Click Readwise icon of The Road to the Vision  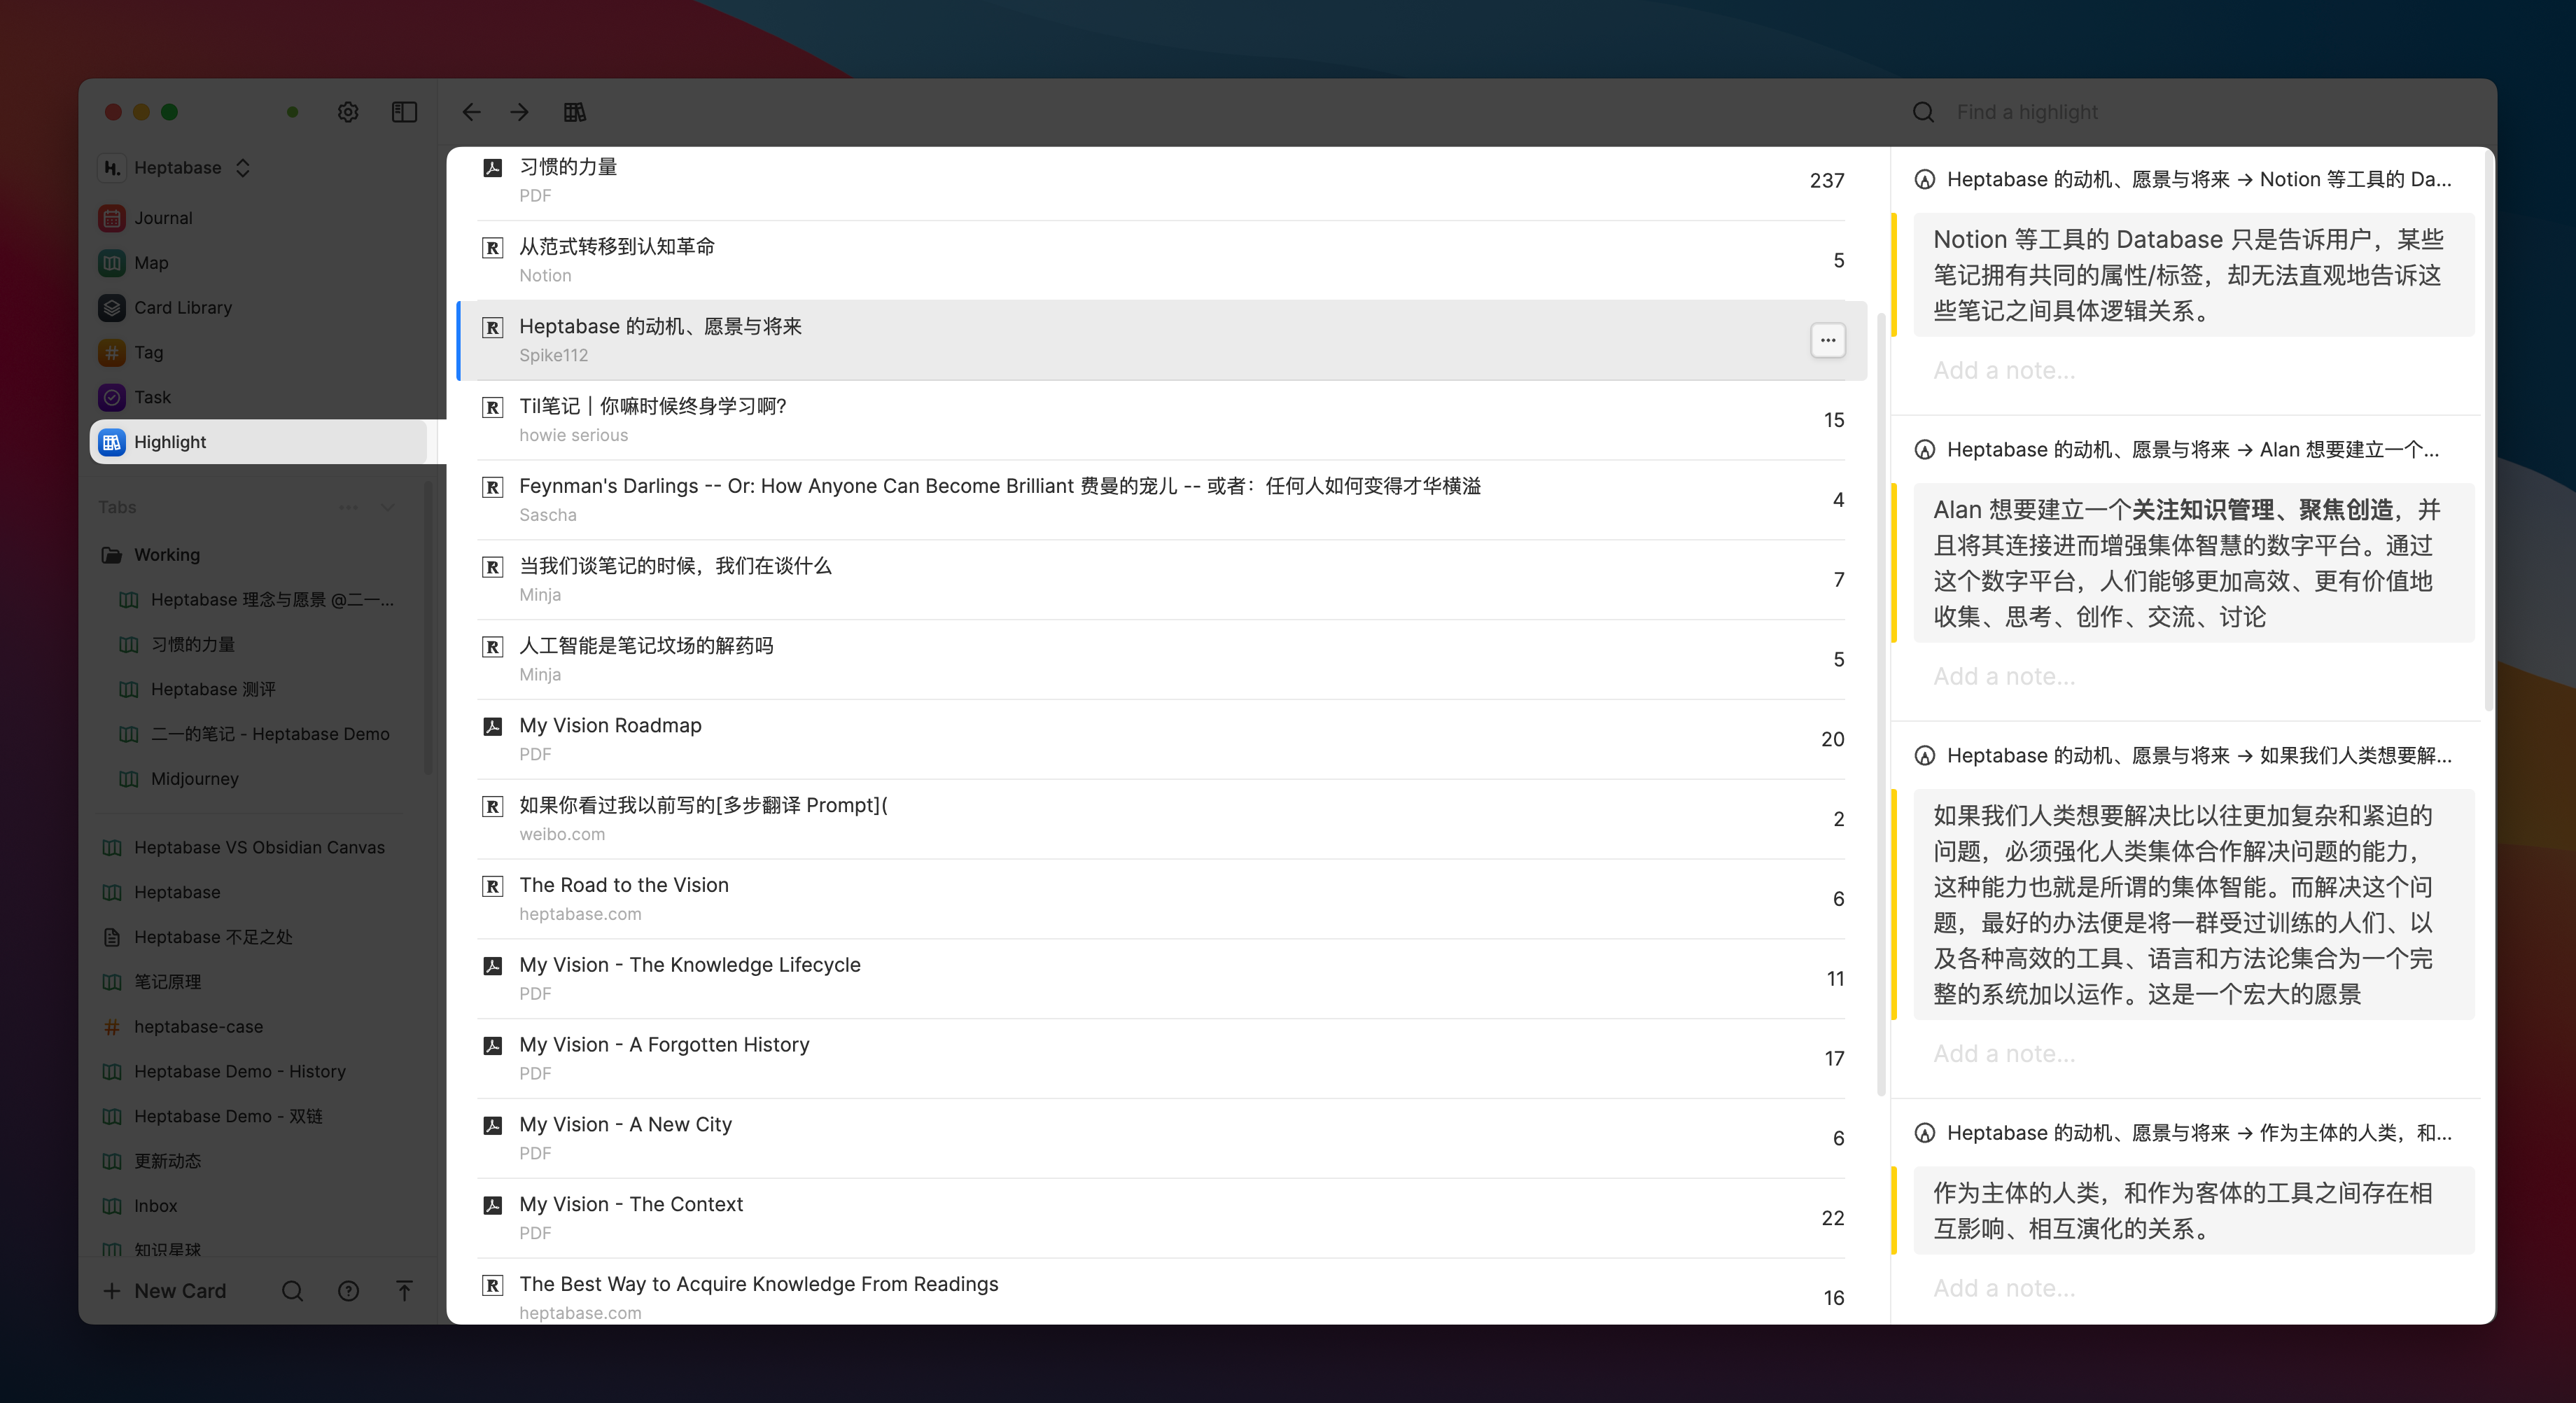[x=493, y=886]
